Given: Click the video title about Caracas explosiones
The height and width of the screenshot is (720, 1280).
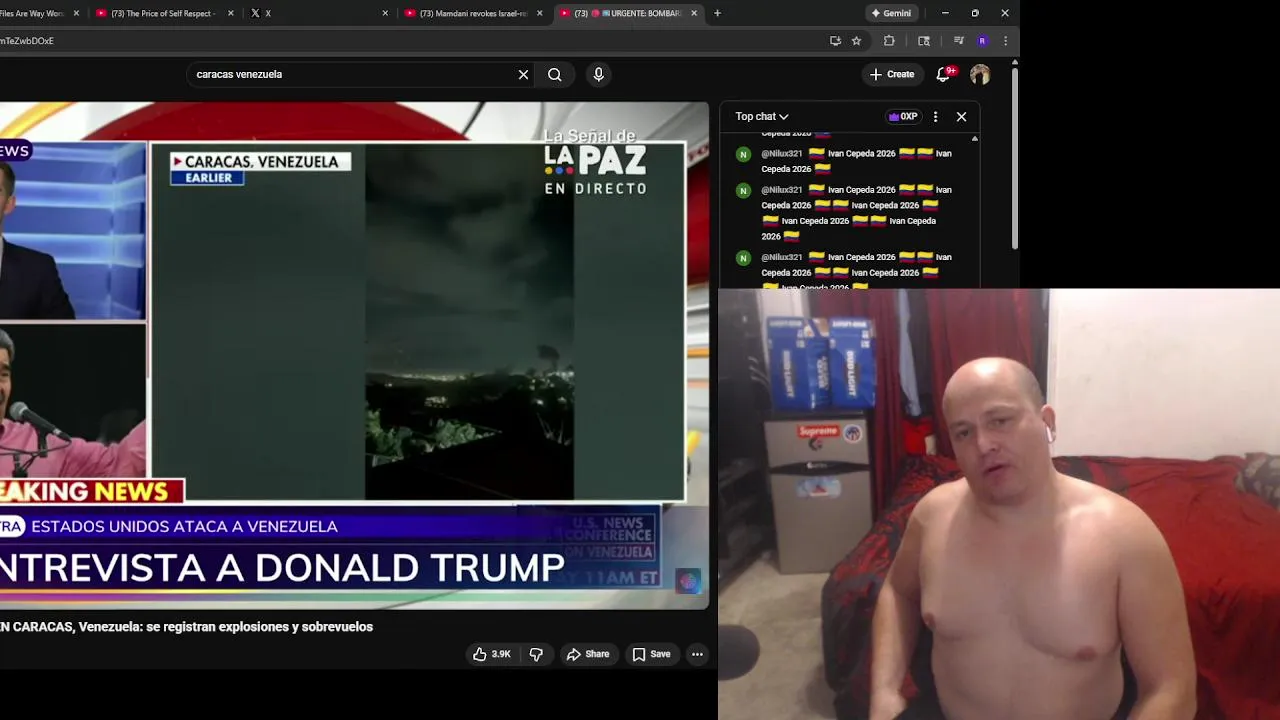Looking at the screenshot, I should (186, 627).
